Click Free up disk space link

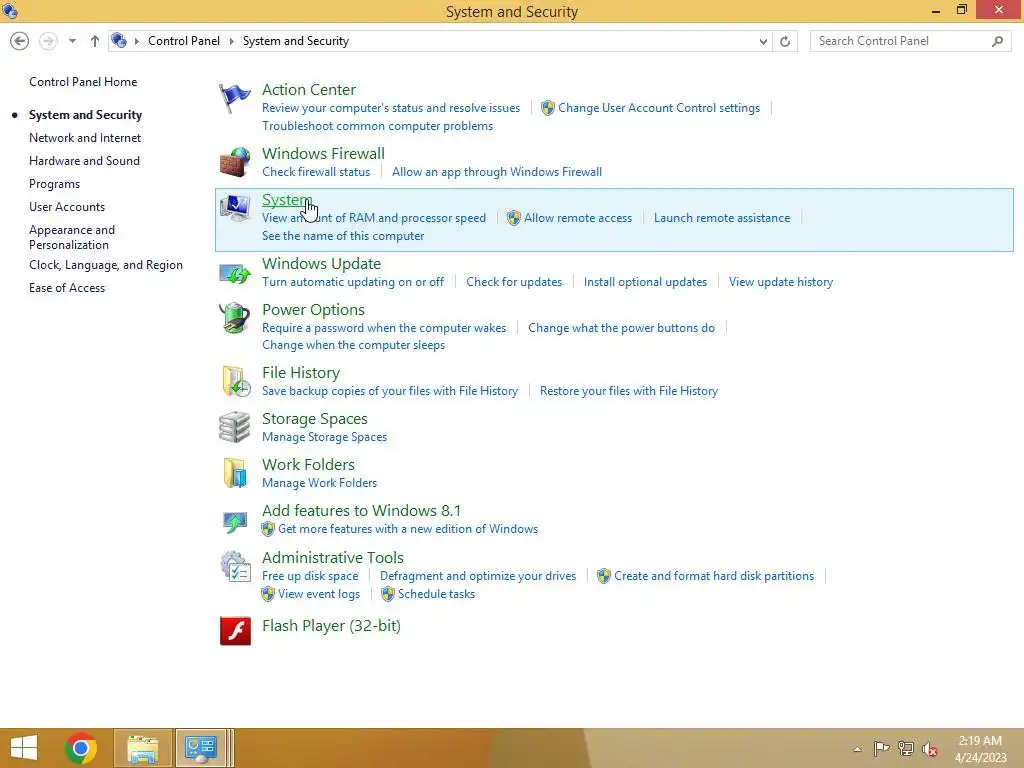tap(310, 576)
